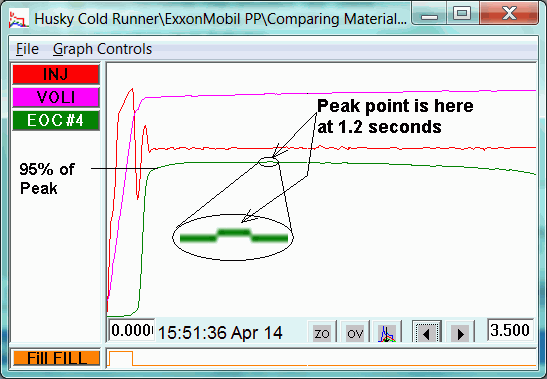Click the 15:51:36 Apr 14 timestamp

coord(220,333)
